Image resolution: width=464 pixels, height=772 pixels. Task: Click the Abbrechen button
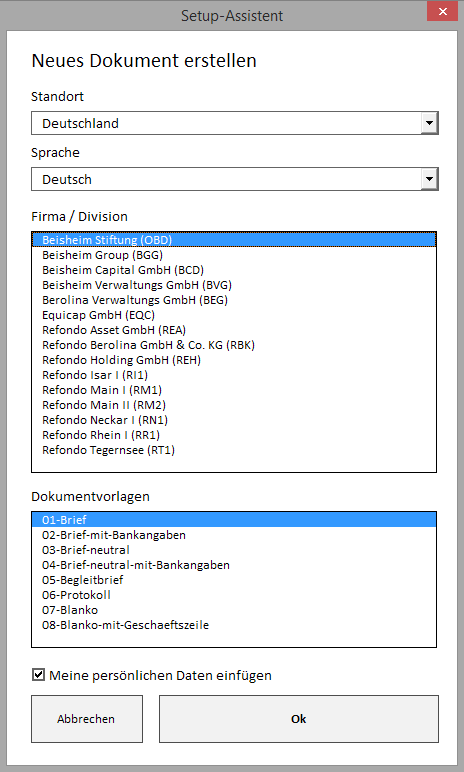(87, 719)
